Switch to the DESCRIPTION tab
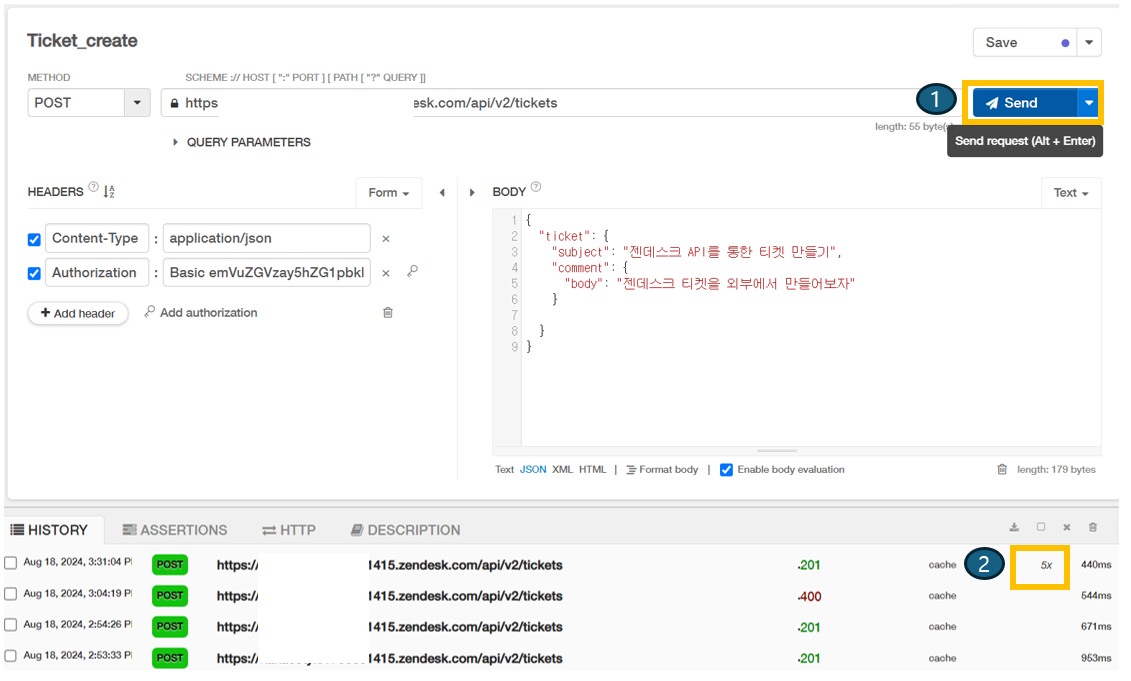Viewport: 1131px width, 681px height. pyautogui.click(x=405, y=530)
